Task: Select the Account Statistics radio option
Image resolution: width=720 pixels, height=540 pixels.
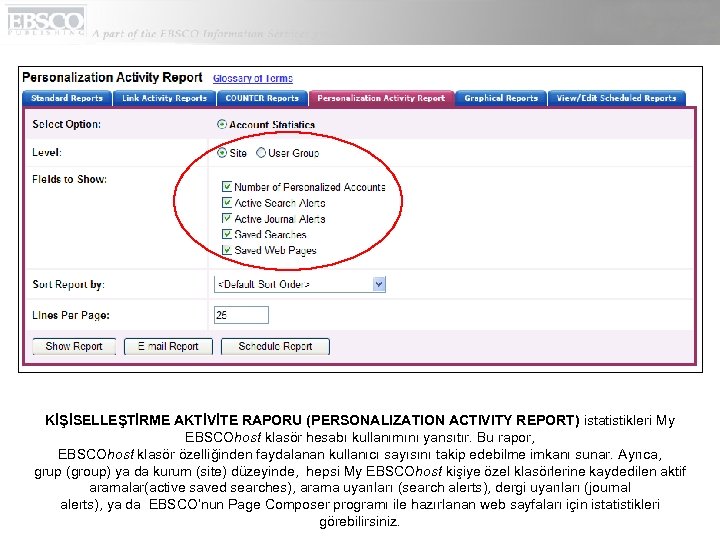Action: pyautogui.click(x=222, y=124)
